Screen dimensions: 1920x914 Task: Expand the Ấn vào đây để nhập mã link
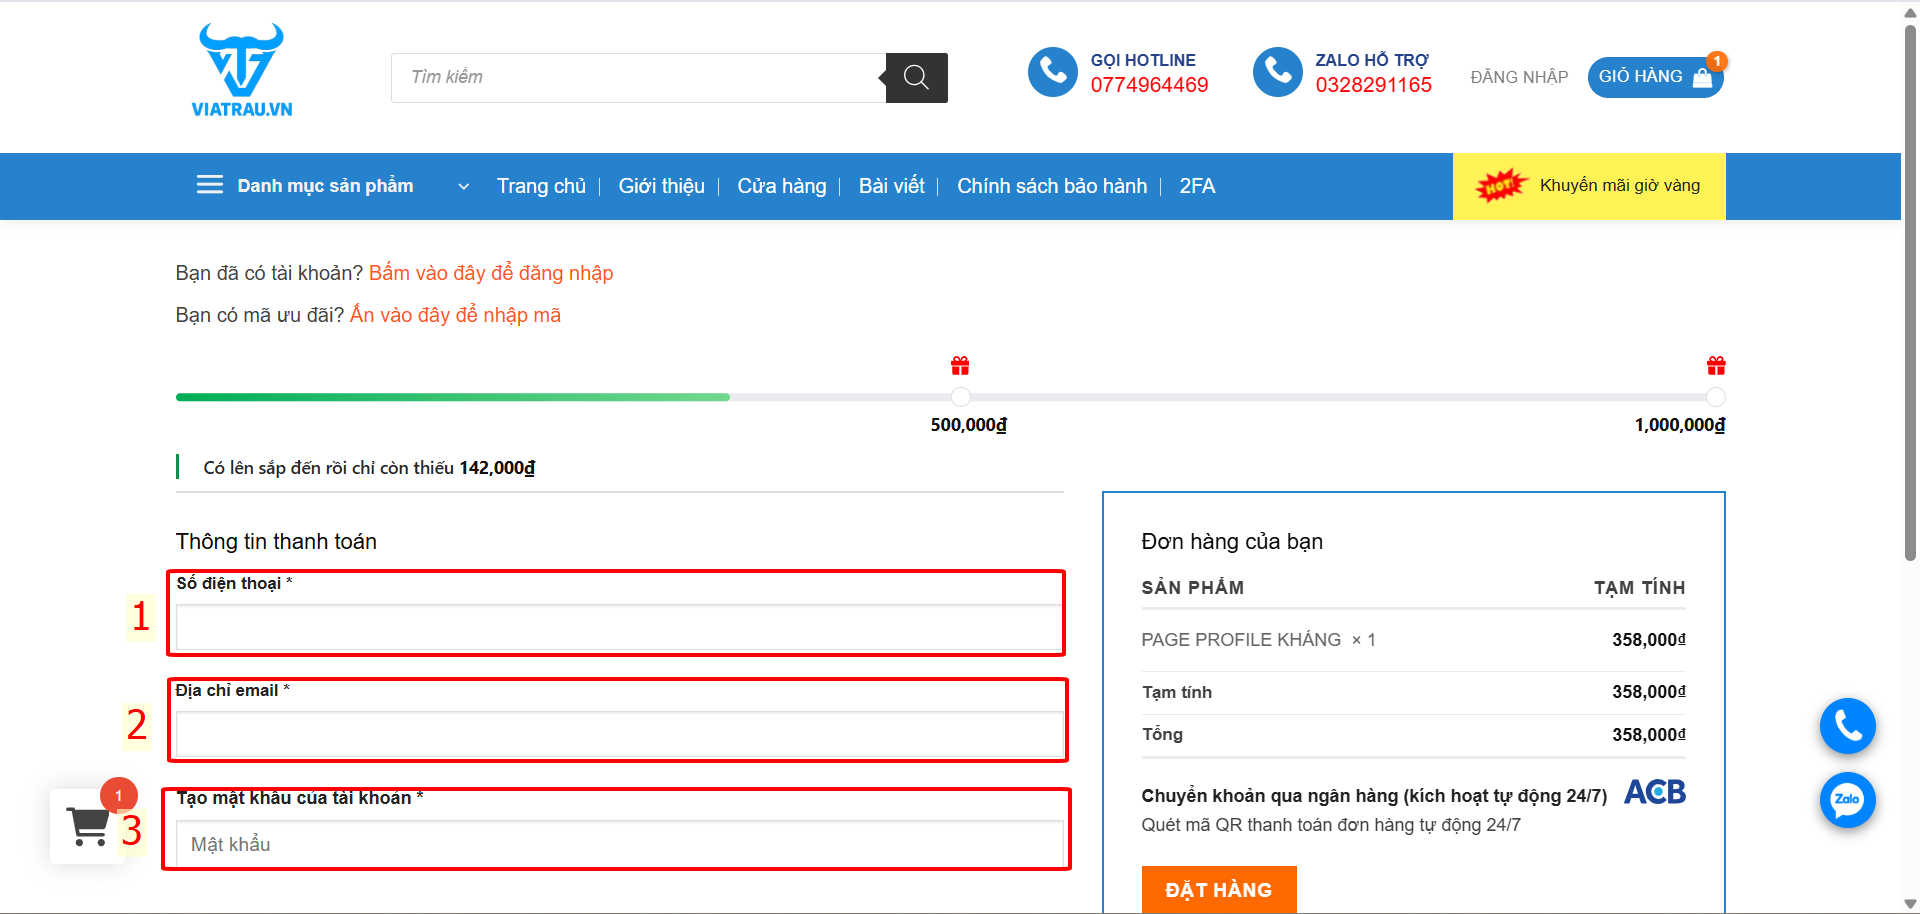point(455,315)
